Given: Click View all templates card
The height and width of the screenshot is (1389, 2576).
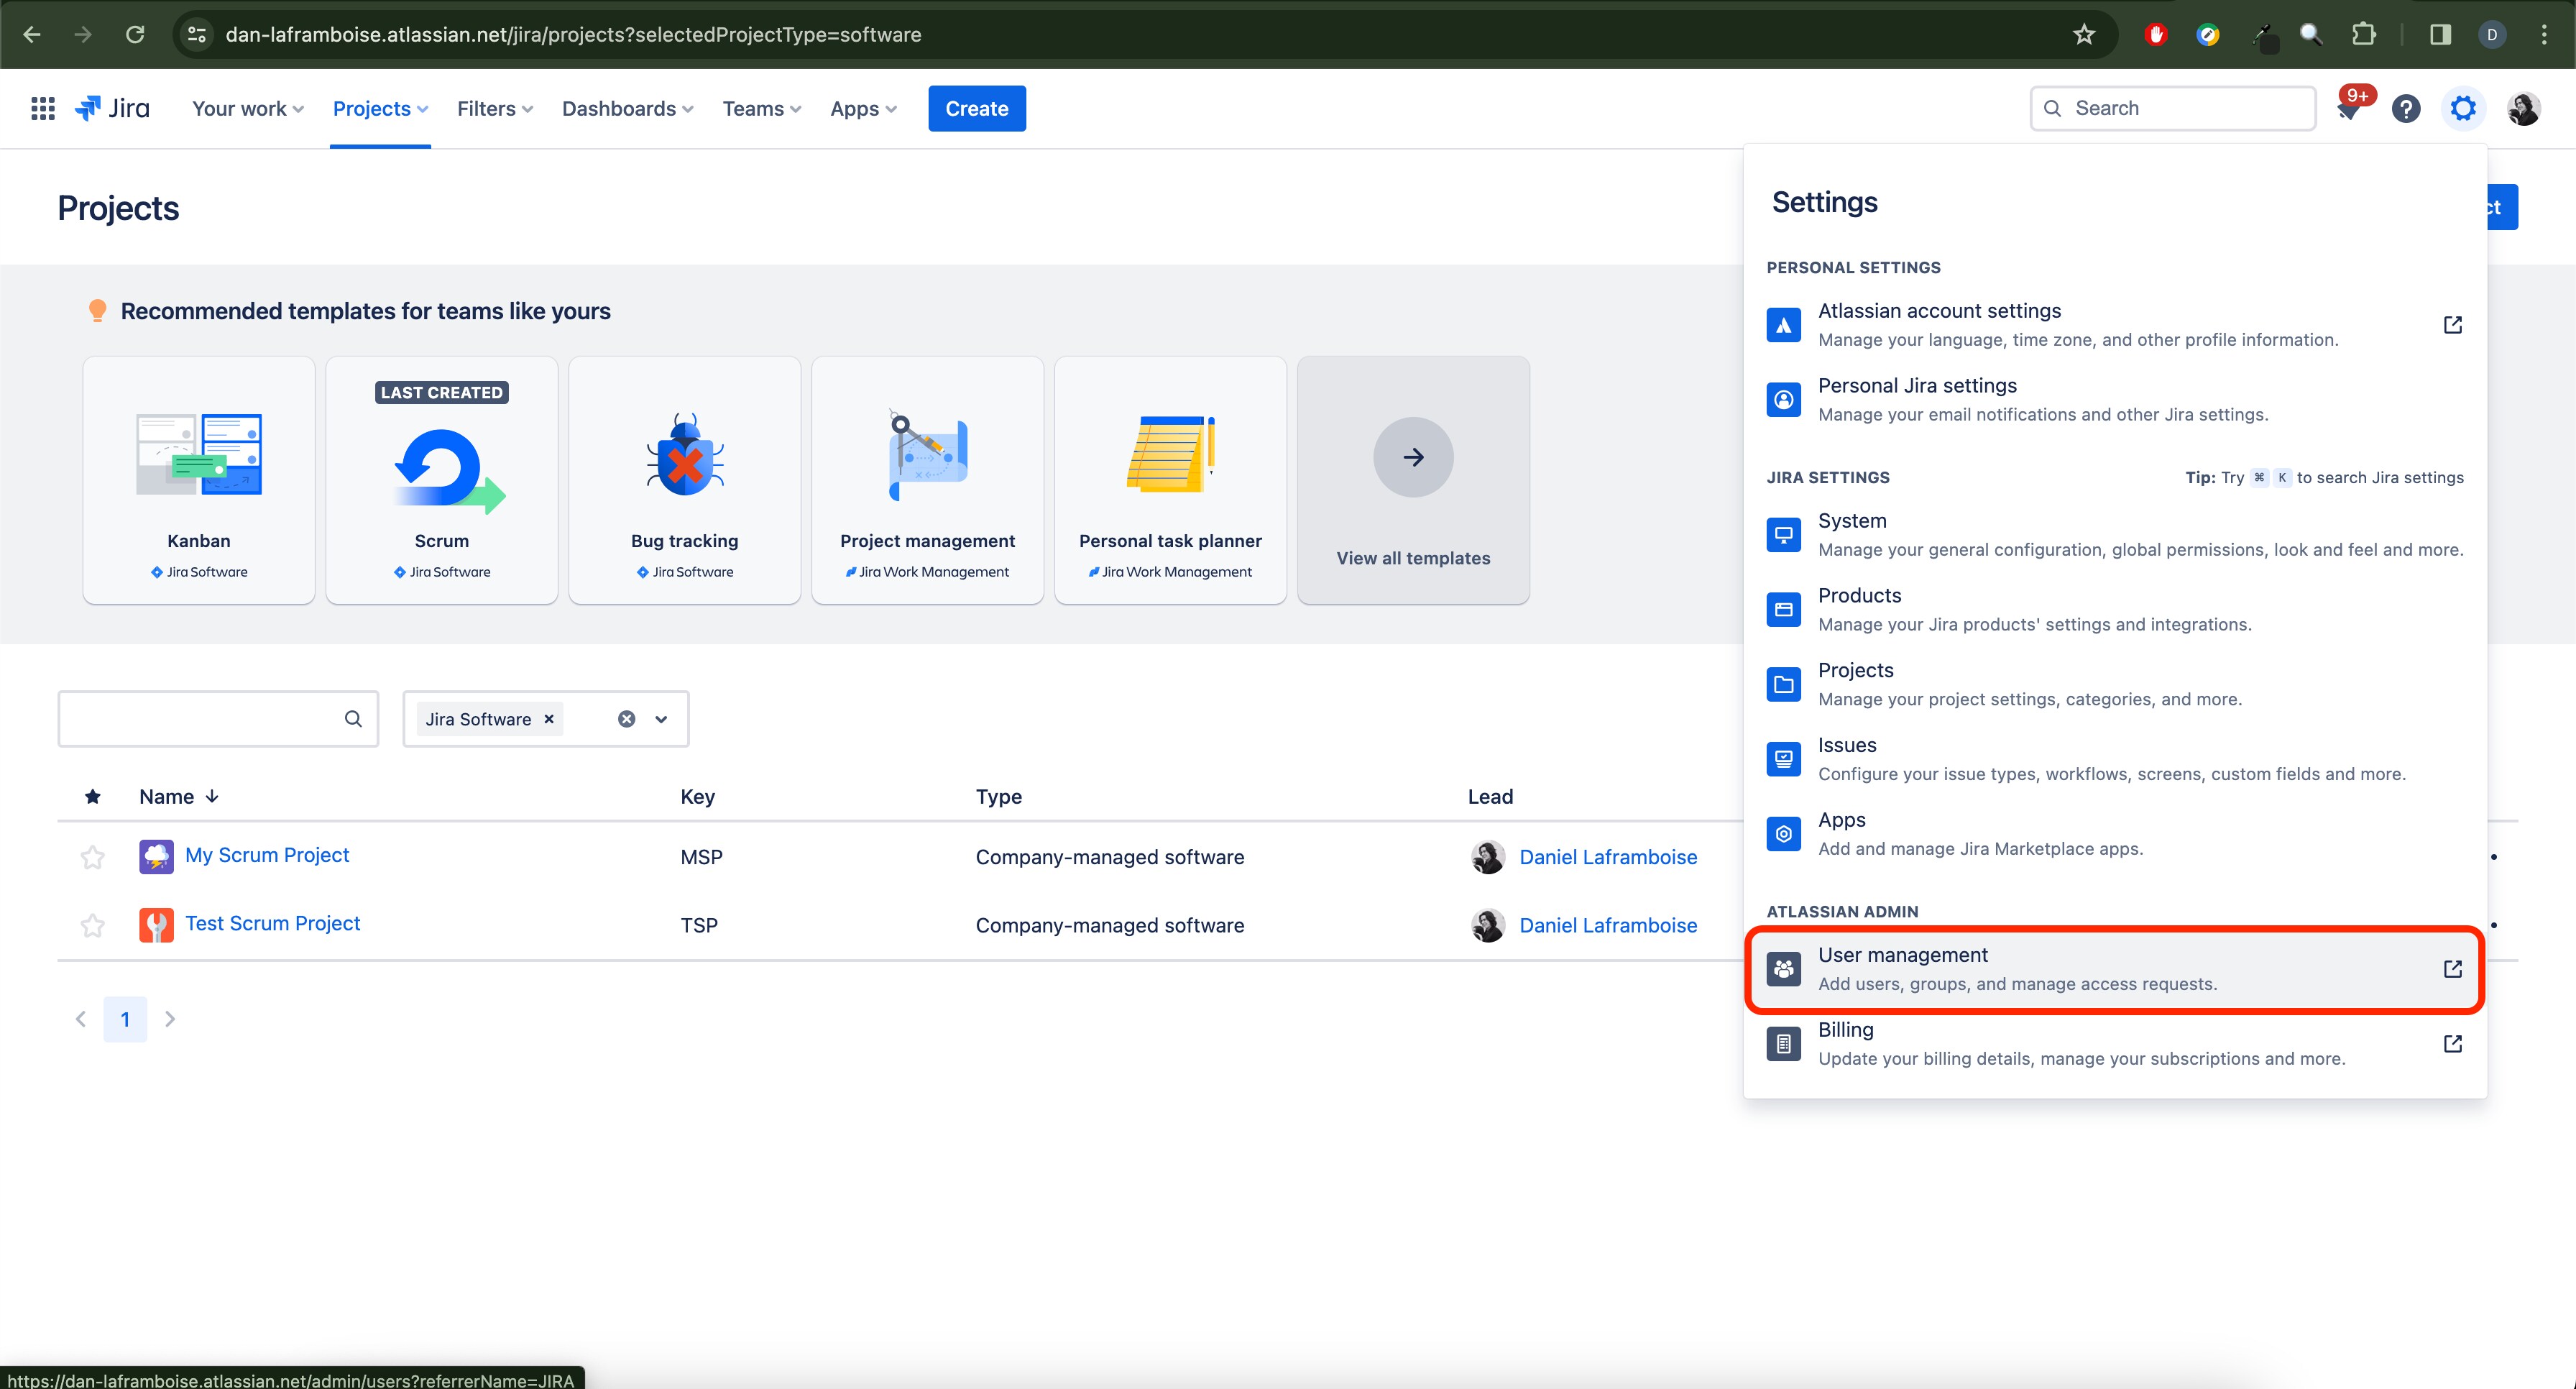Looking at the screenshot, I should 1413,480.
